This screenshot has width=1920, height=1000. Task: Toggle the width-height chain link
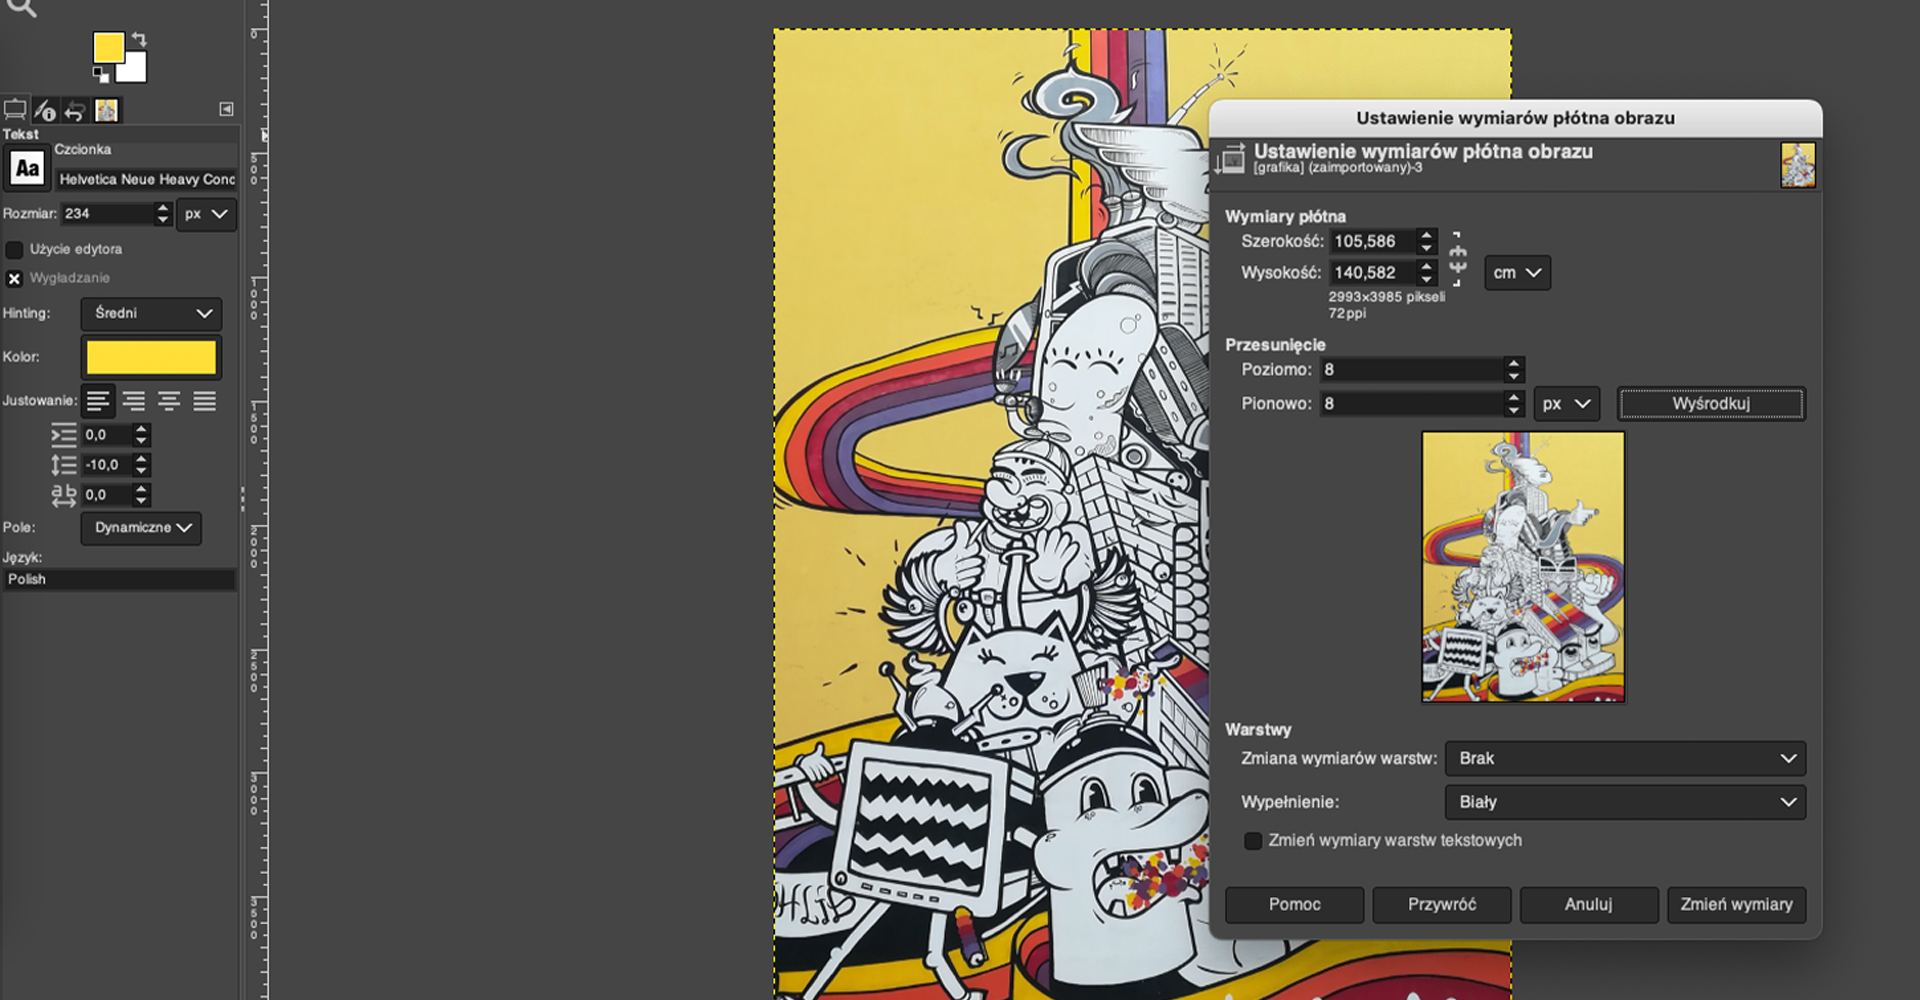click(x=1458, y=258)
